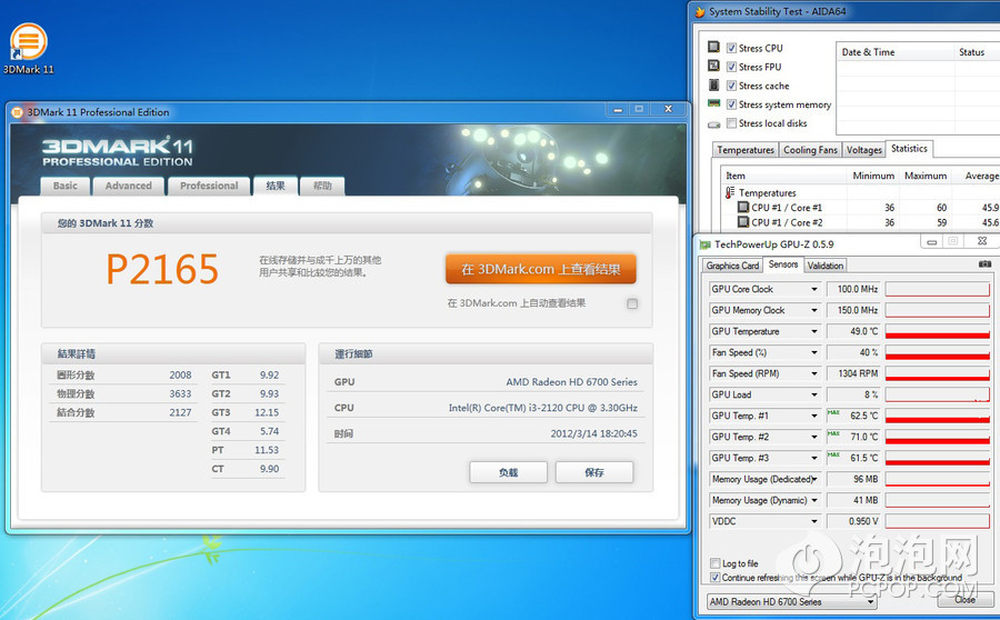
Task: Enable Stress local disks checkbox
Action: (732, 123)
